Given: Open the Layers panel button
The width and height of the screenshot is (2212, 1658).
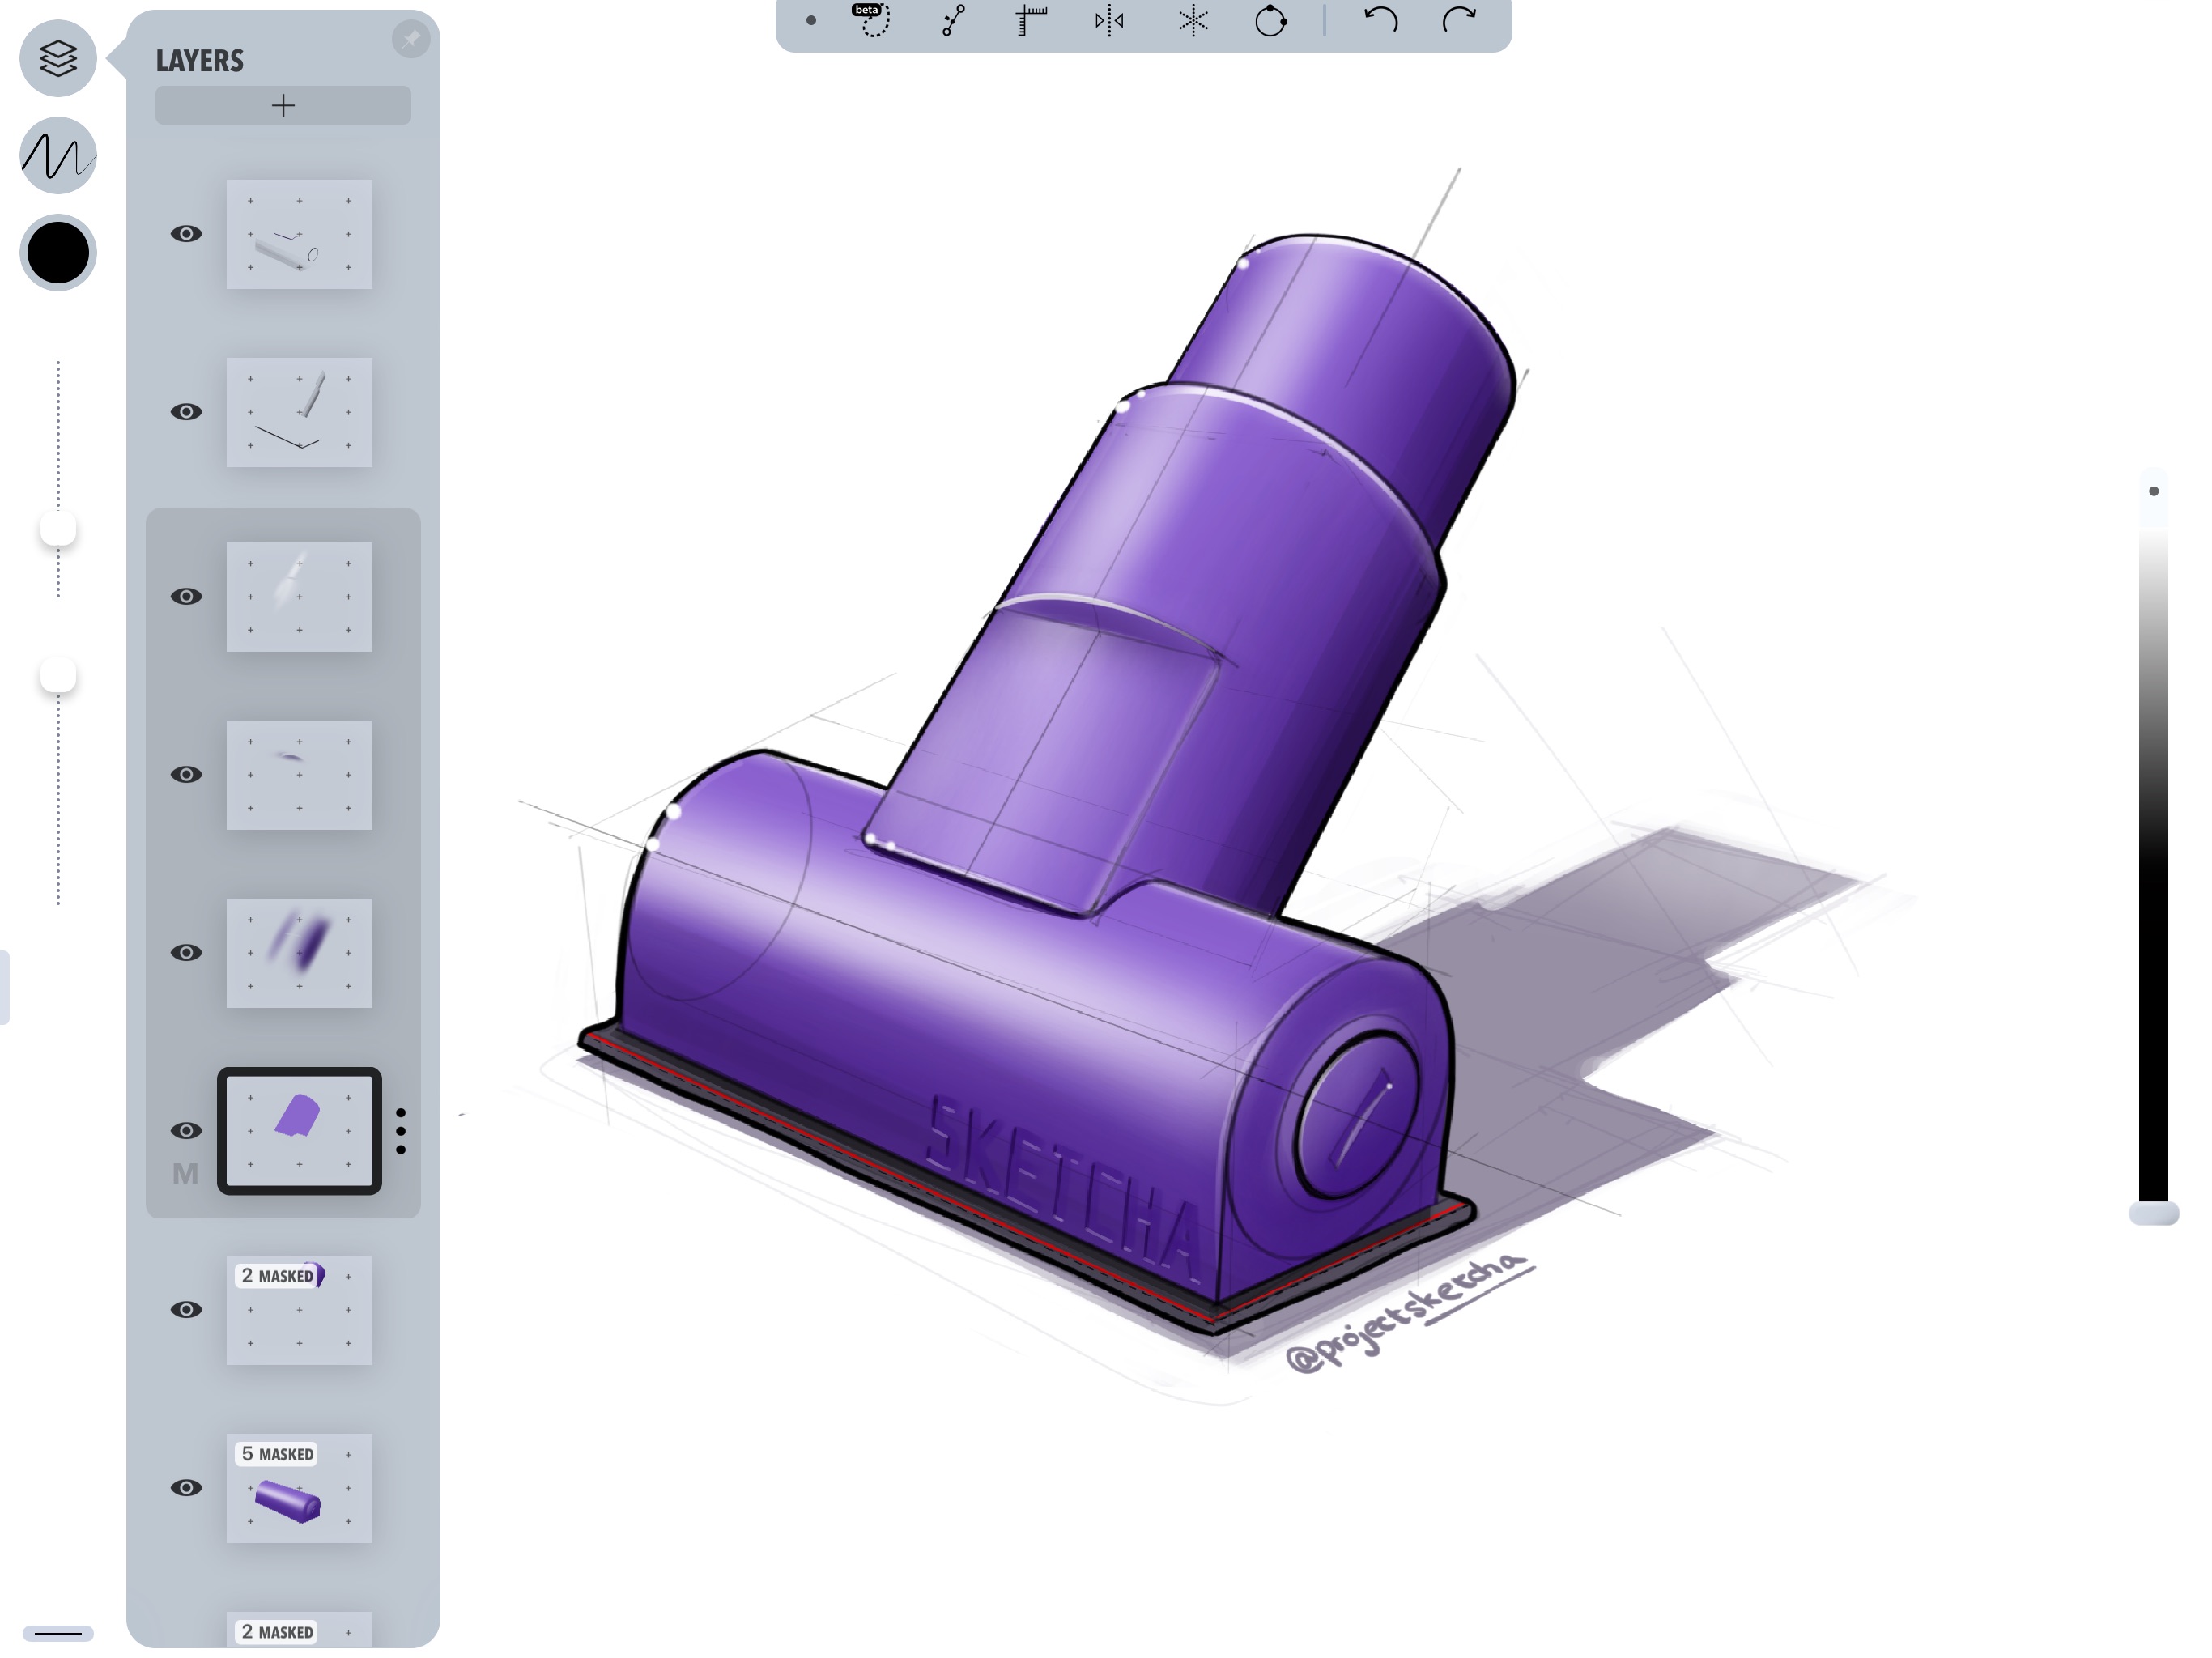Looking at the screenshot, I should click(x=58, y=58).
